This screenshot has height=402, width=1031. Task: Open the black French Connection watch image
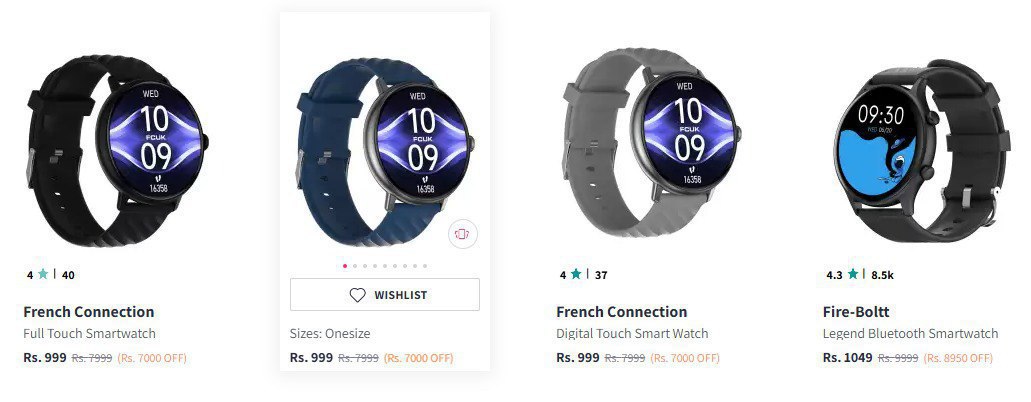point(117,151)
